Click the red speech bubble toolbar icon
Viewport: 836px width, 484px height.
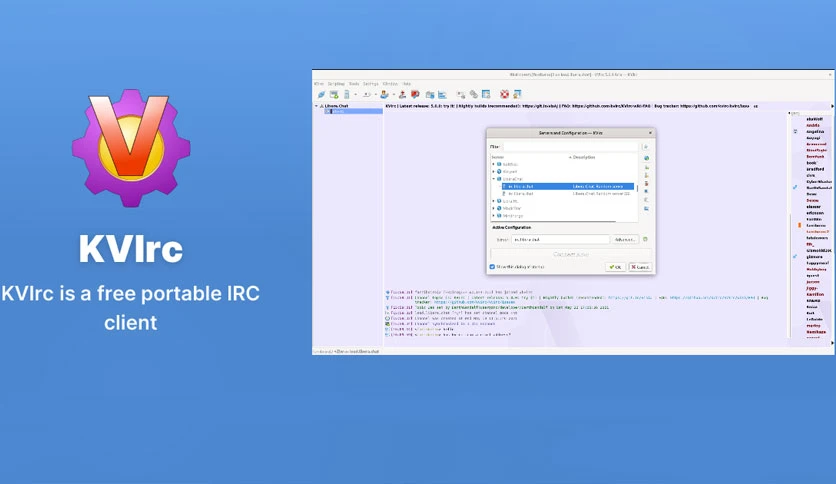[x=415, y=94]
